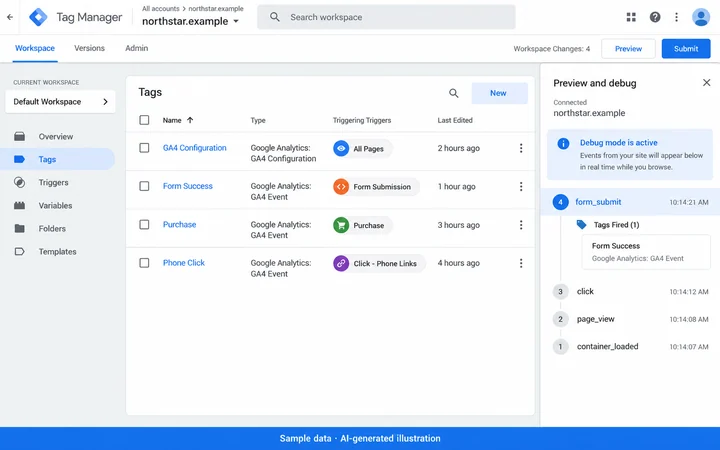This screenshot has height=450, width=720.
Task: Select Tags in the sidebar
Action: 57,159
